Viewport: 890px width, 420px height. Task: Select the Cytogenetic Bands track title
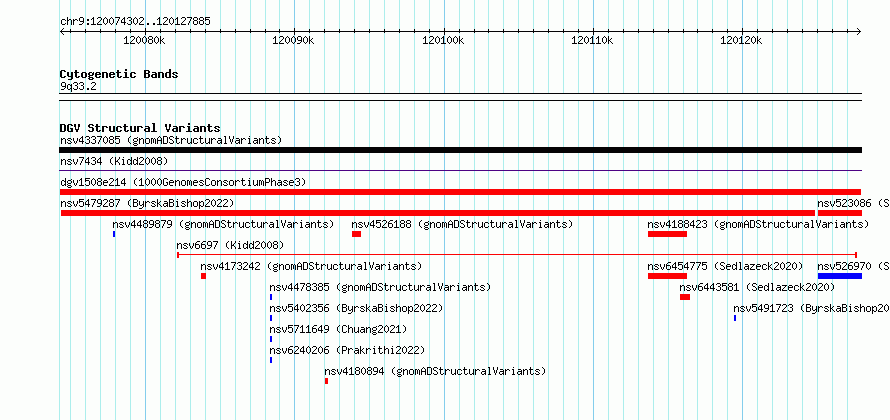coord(119,74)
